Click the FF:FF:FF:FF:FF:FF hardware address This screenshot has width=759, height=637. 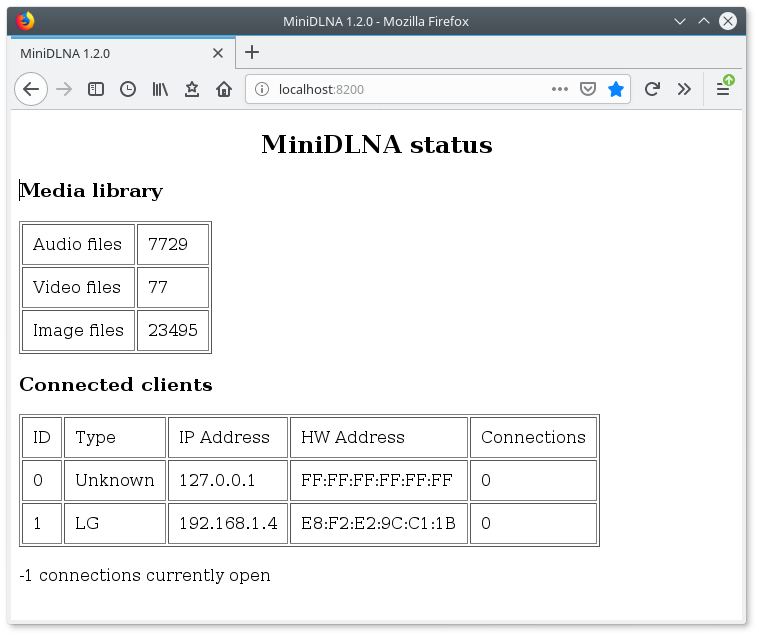point(379,480)
